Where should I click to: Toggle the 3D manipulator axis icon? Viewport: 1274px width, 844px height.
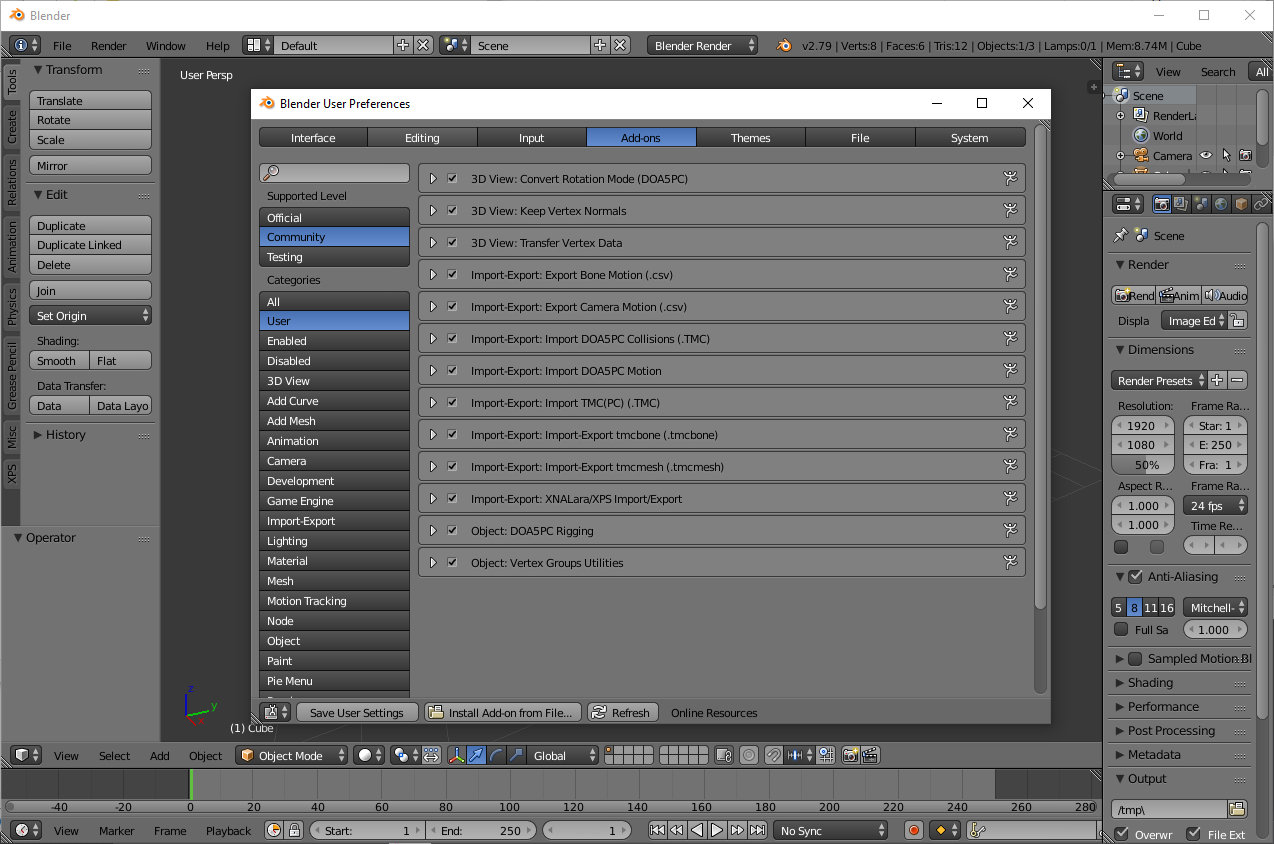tap(457, 755)
